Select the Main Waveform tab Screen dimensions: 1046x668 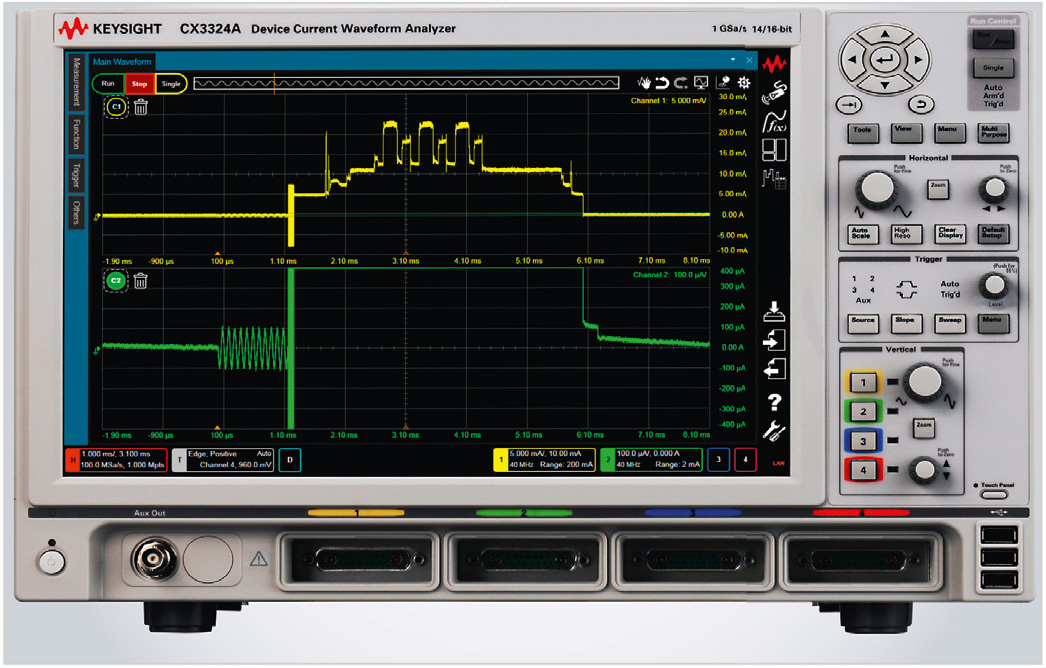pos(122,61)
